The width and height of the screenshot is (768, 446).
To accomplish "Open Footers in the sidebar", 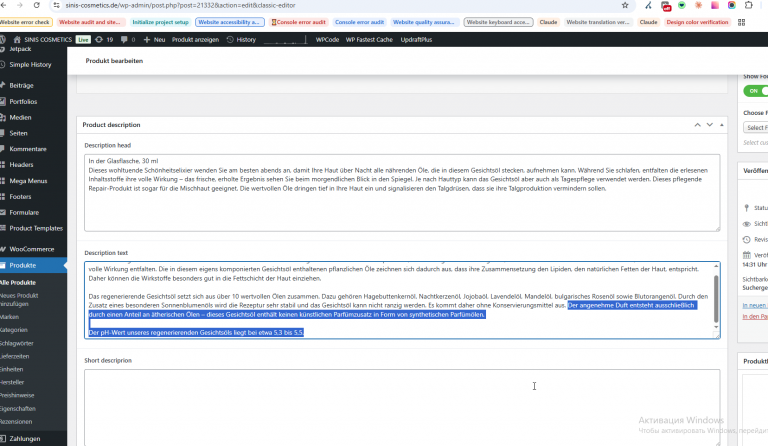I will click(x=20, y=196).
